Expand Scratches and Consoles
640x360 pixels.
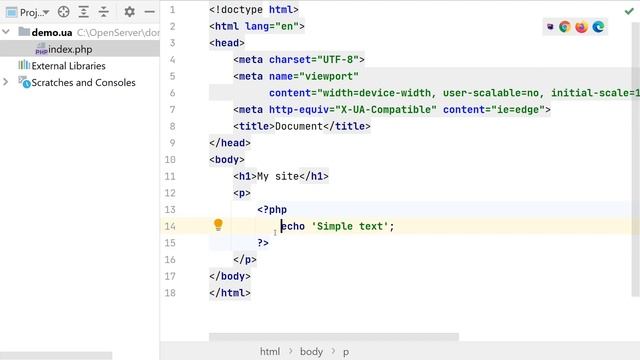pos(6,82)
